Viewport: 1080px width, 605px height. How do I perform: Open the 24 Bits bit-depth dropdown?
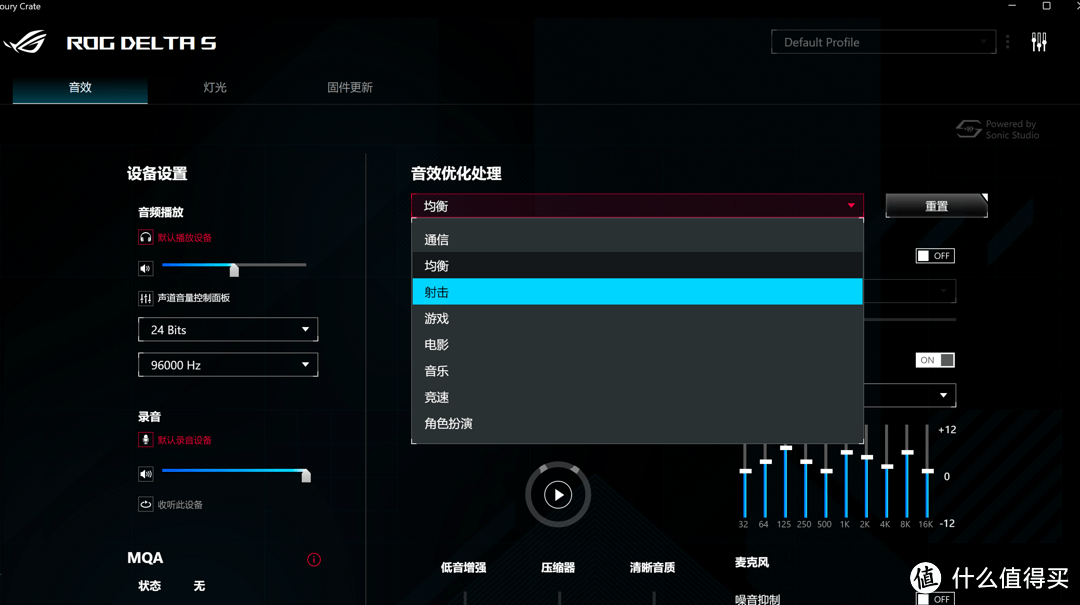227,329
